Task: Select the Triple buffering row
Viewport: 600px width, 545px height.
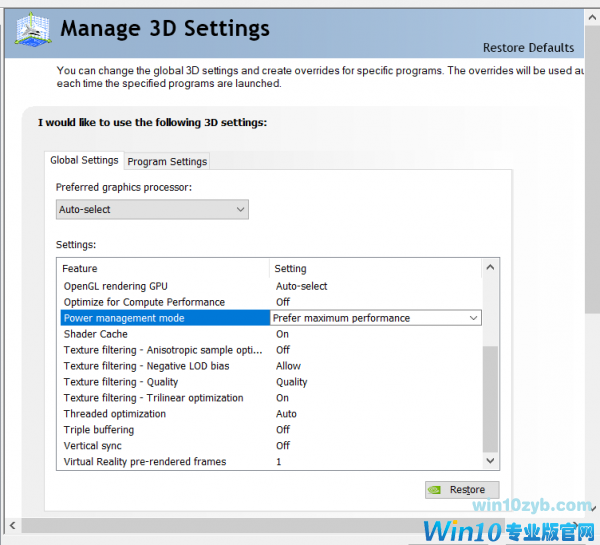Action: pyautogui.click(x=272, y=430)
